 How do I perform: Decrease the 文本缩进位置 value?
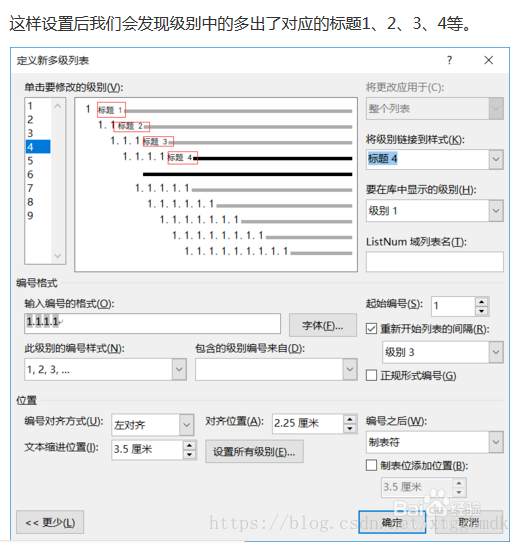click(189, 455)
